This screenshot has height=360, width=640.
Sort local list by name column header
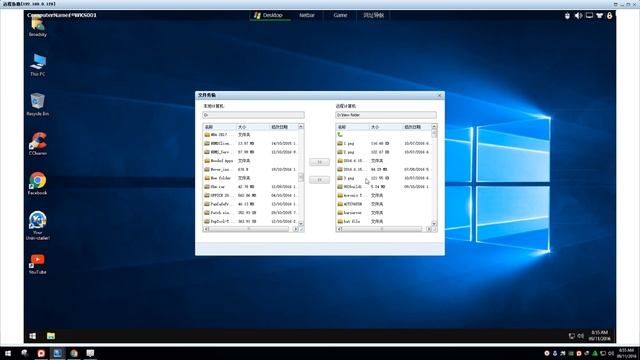(220, 127)
